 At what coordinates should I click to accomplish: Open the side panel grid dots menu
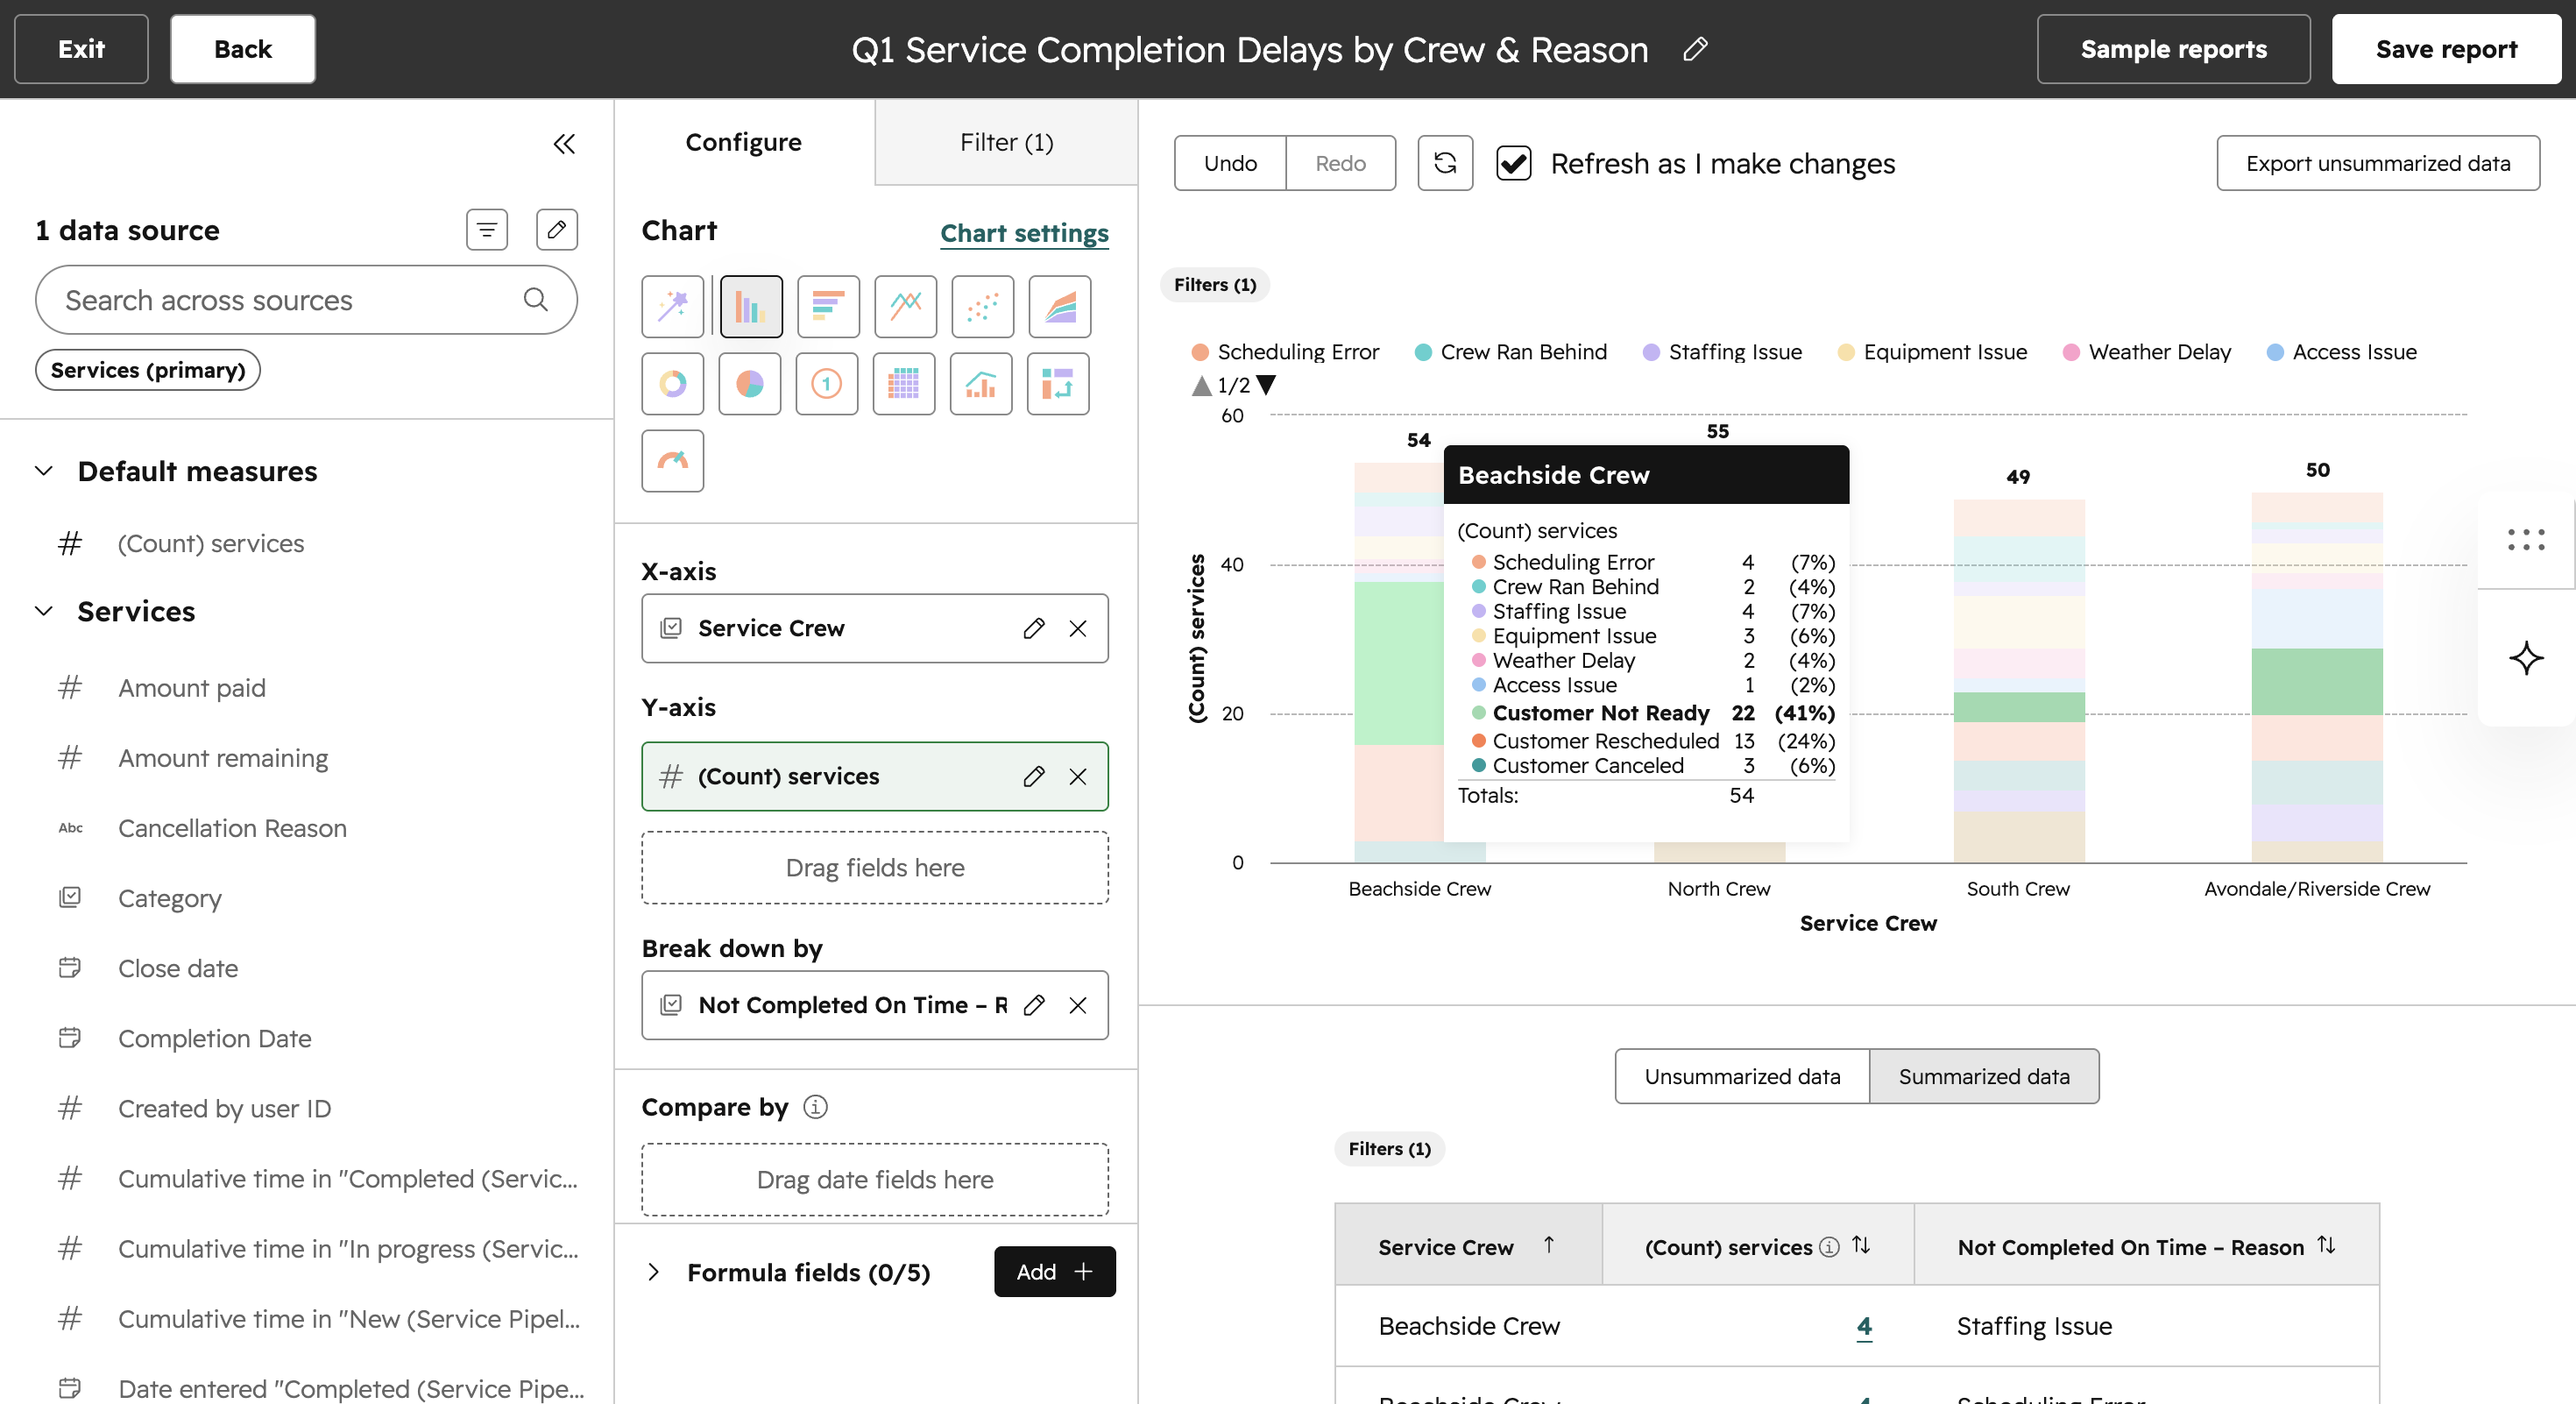pos(2526,540)
